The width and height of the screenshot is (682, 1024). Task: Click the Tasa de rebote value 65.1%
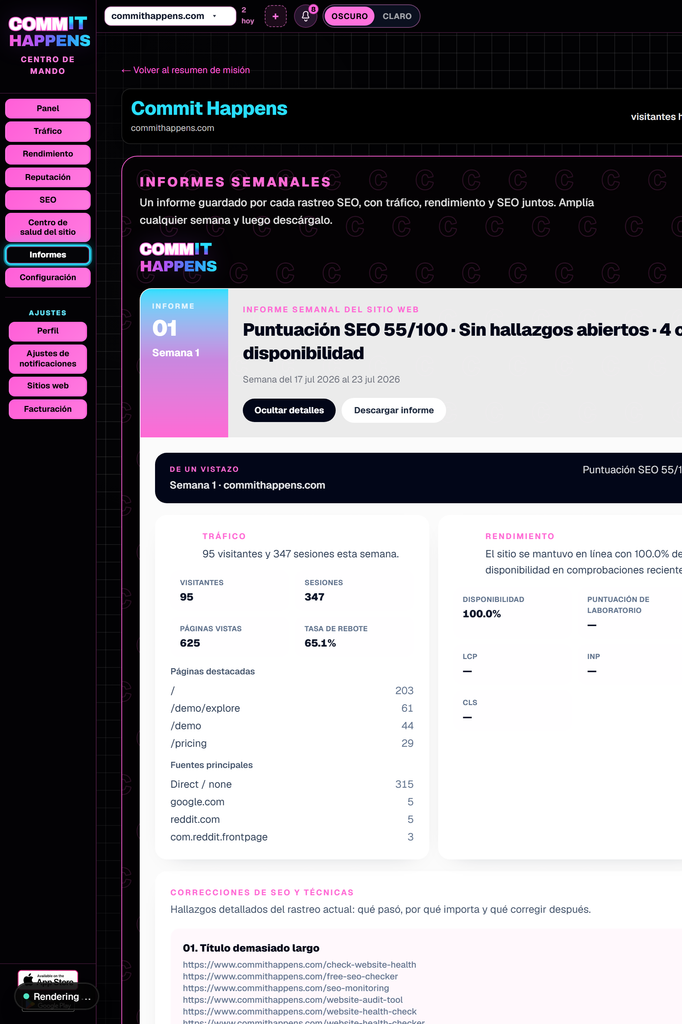(x=320, y=643)
